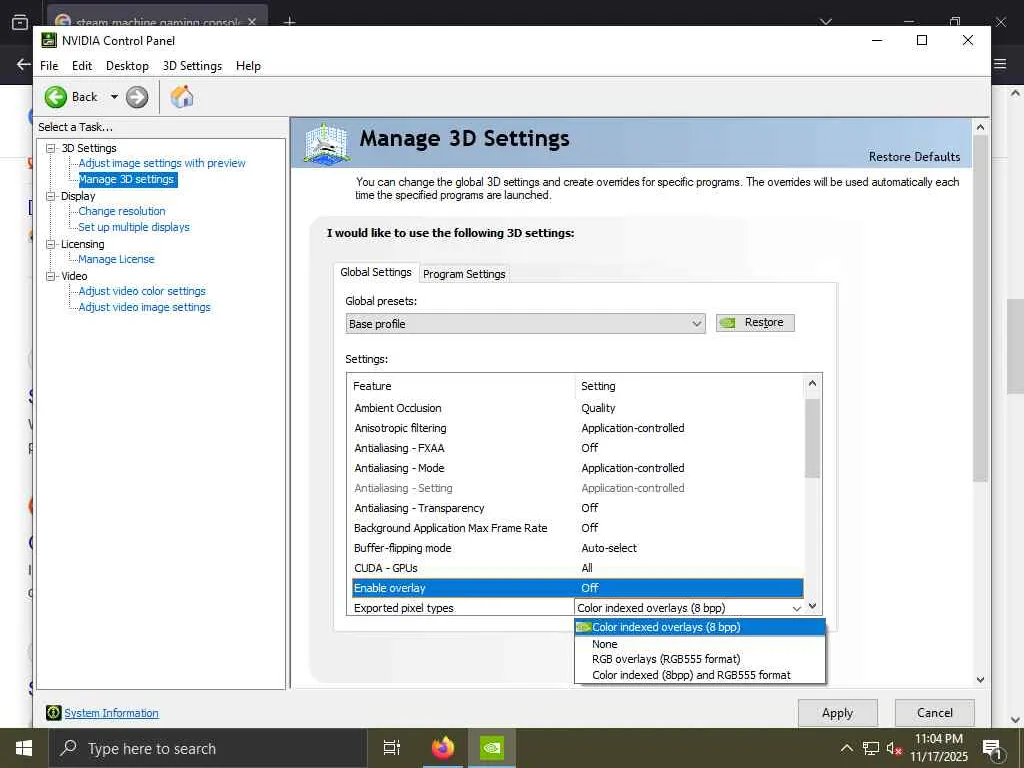The image size is (1024, 768).
Task: Click the Restore button
Action: click(755, 323)
